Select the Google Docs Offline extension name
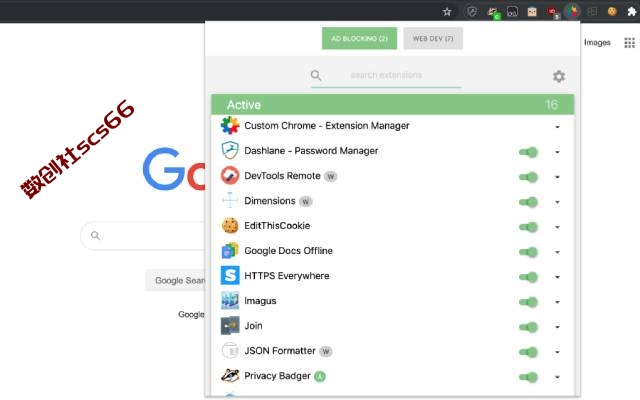 tap(288, 251)
